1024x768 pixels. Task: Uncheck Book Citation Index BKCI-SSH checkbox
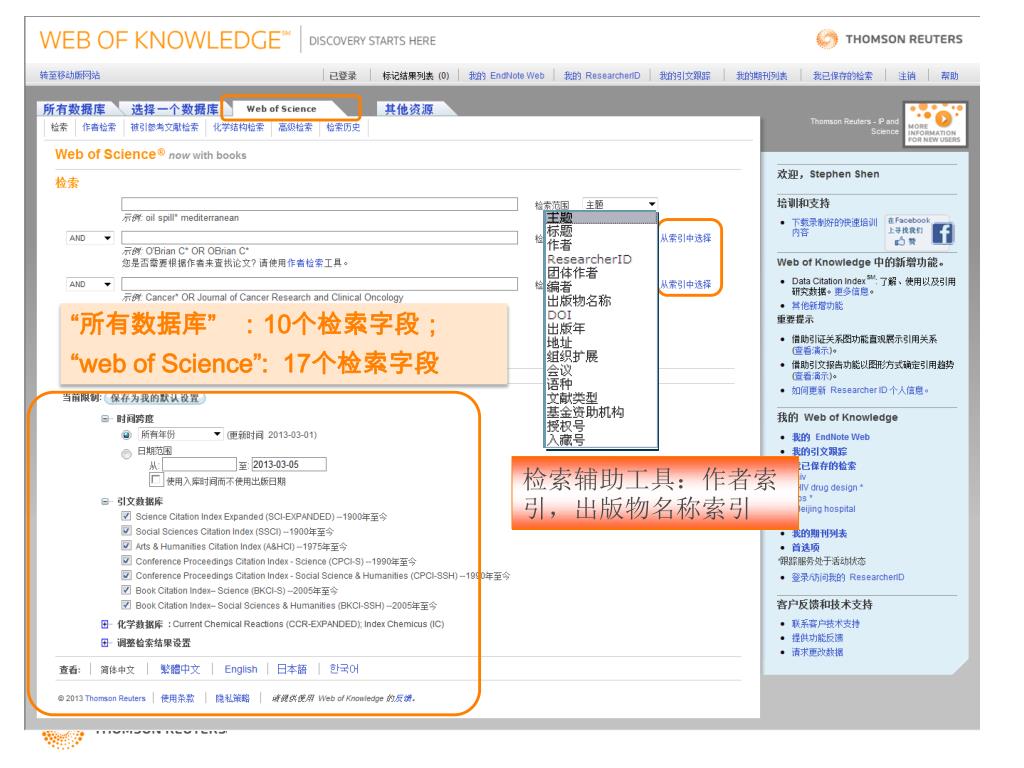(x=126, y=605)
